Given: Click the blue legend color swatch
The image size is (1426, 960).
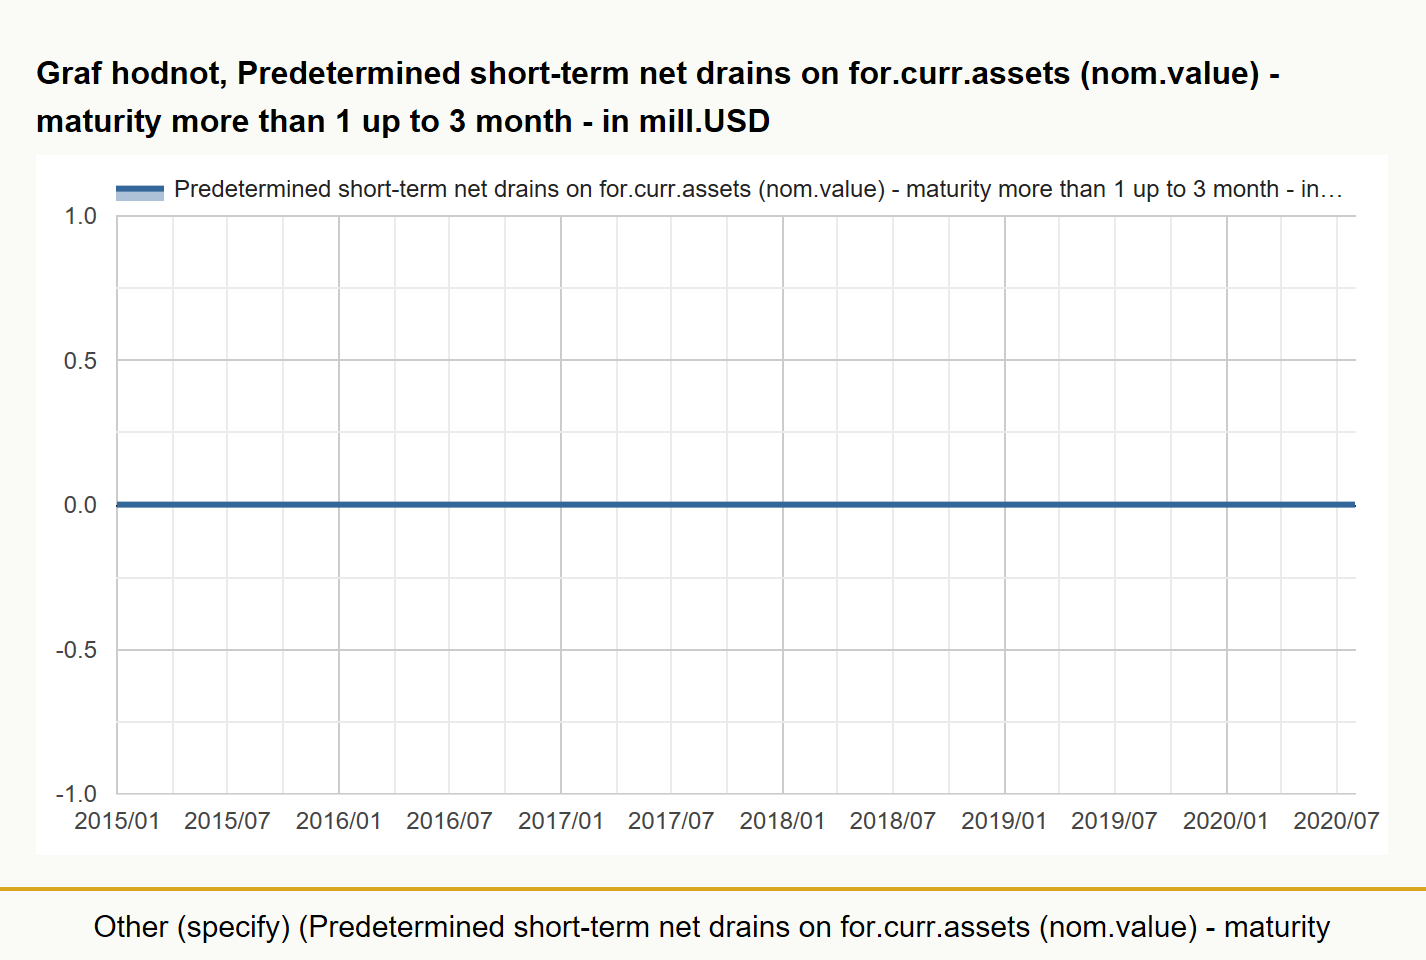Looking at the screenshot, I should click(140, 192).
